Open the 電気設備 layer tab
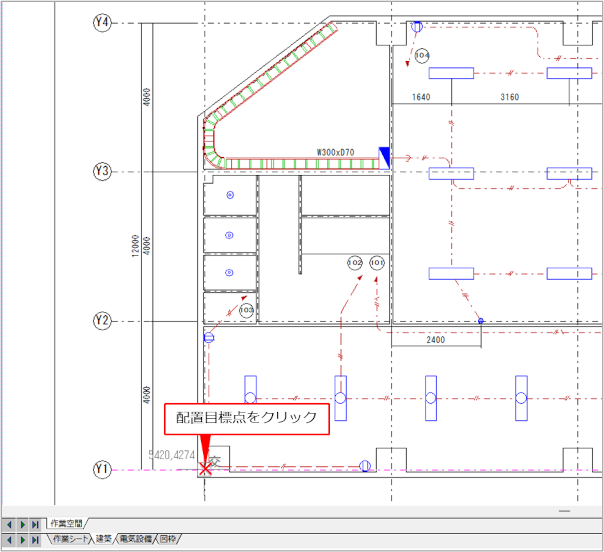This screenshot has height=552, width=604. (x=135, y=540)
